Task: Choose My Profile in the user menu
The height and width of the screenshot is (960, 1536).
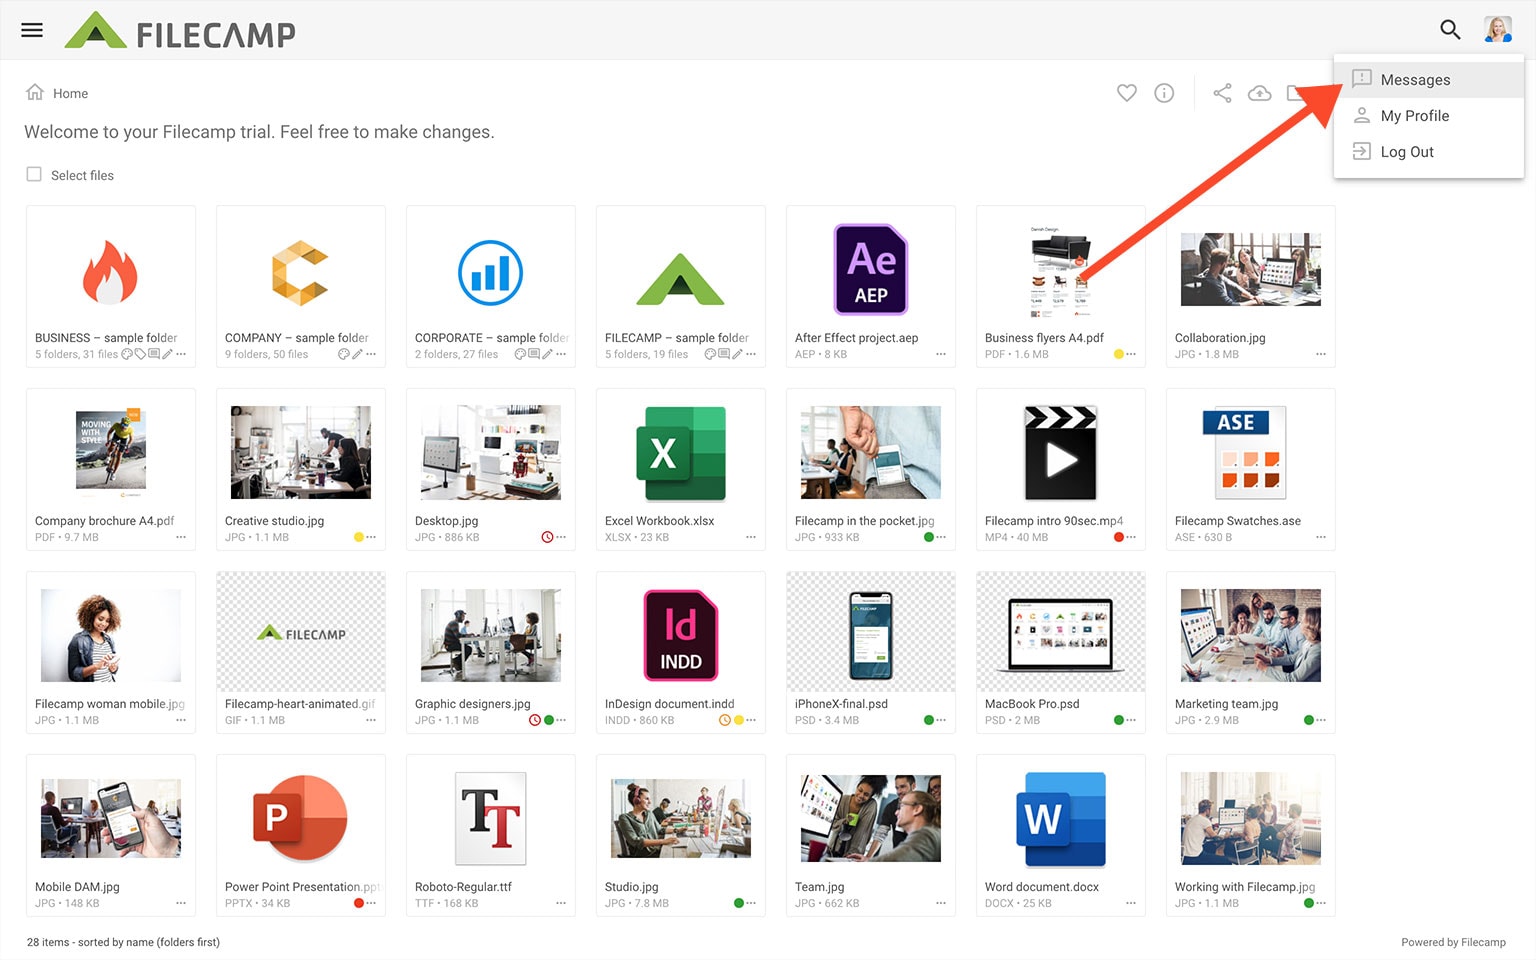Action: [1414, 116]
